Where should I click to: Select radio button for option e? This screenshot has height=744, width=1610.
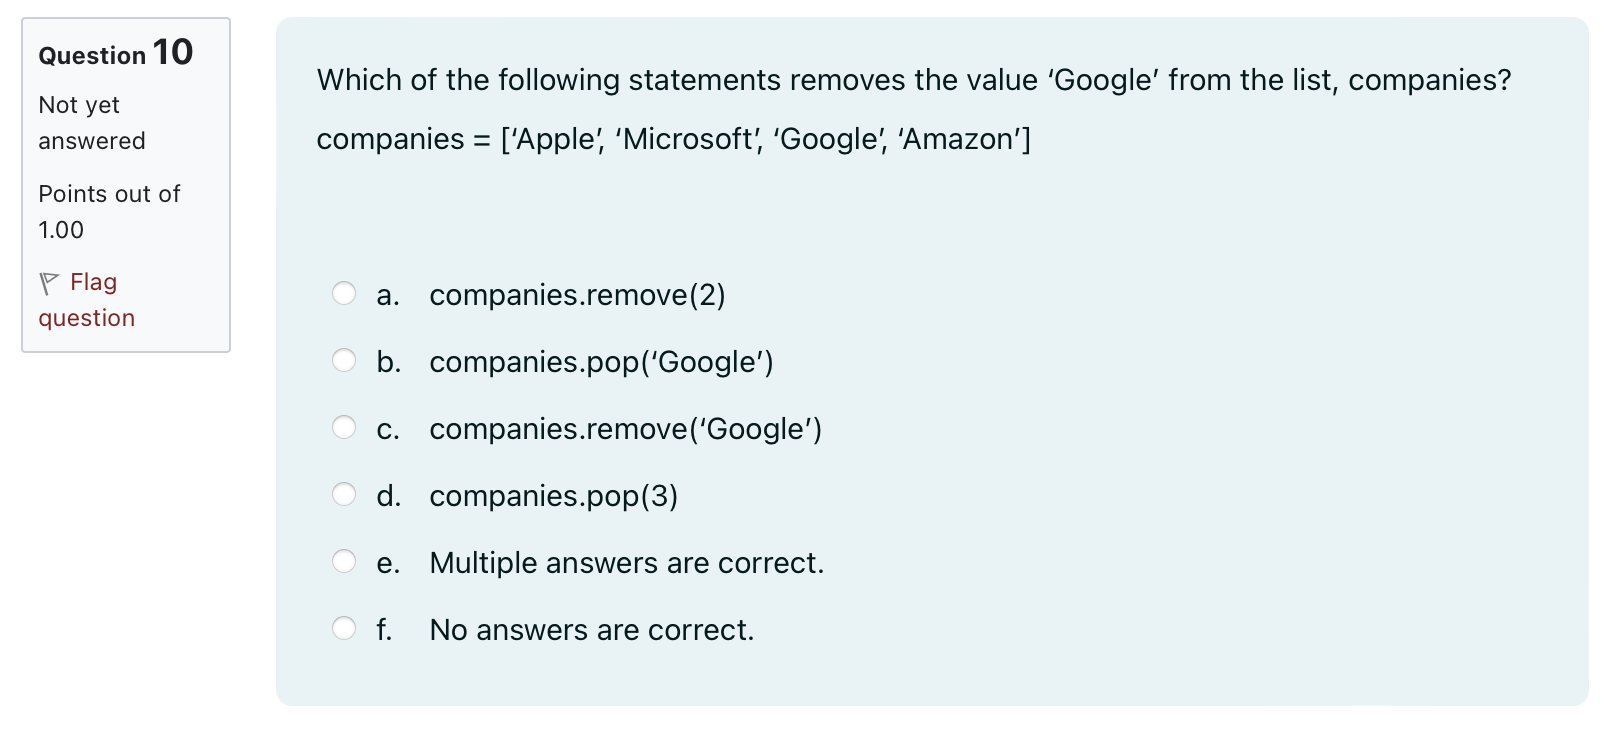coord(344,561)
